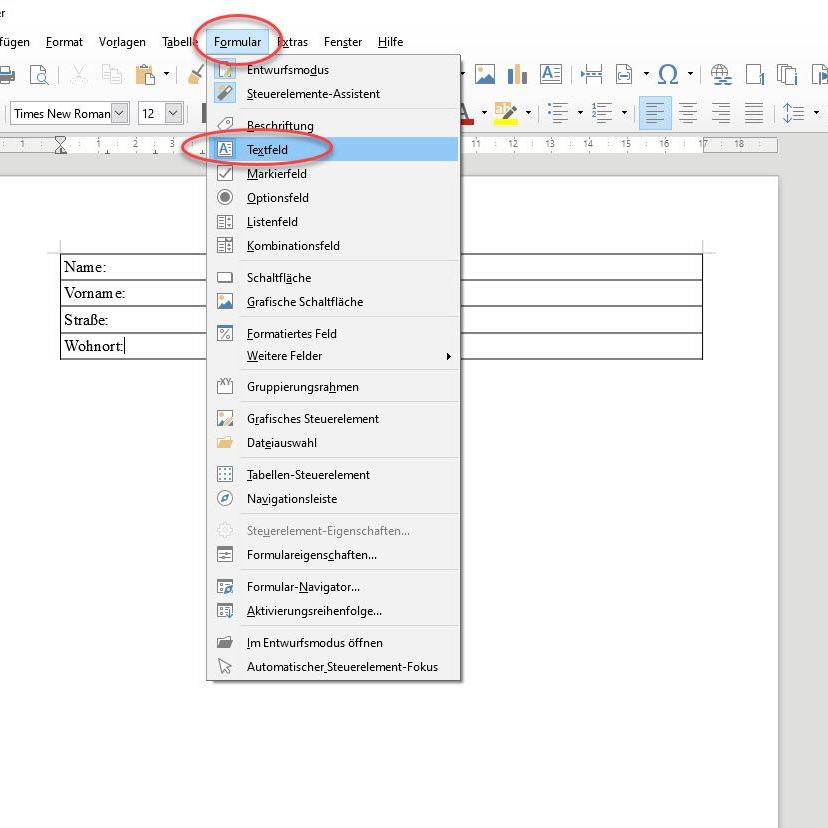
Task: Choose Navigationsleiste from the Formular menu
Action: (333, 498)
